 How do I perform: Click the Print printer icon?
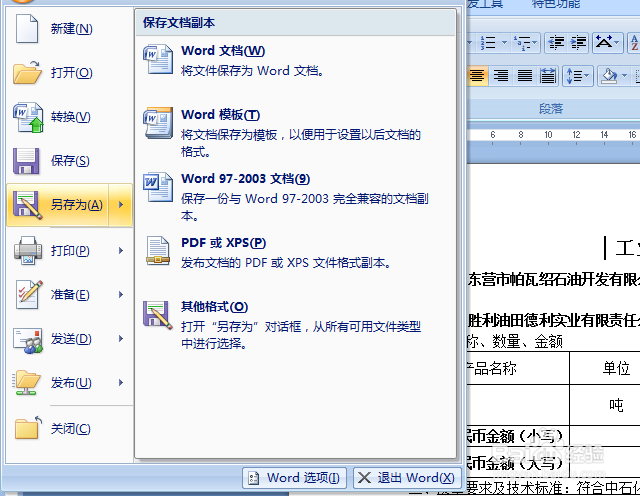(x=28, y=250)
